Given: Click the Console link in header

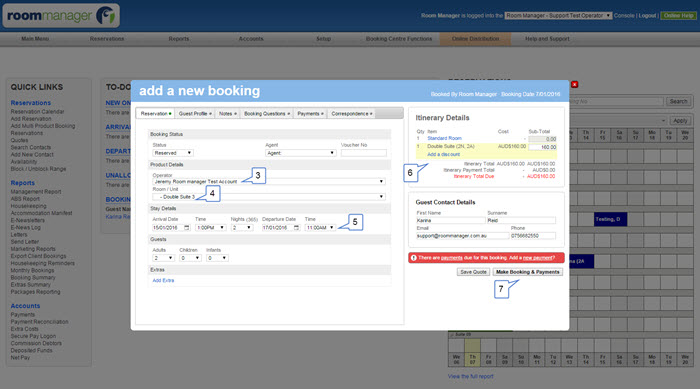Looking at the screenshot, I should pyautogui.click(x=624, y=16).
